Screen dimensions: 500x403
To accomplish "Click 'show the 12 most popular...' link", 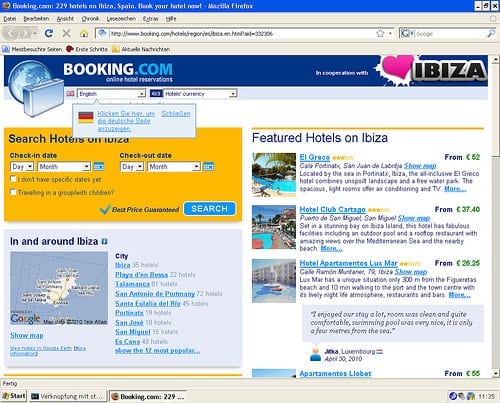I will click(158, 351).
